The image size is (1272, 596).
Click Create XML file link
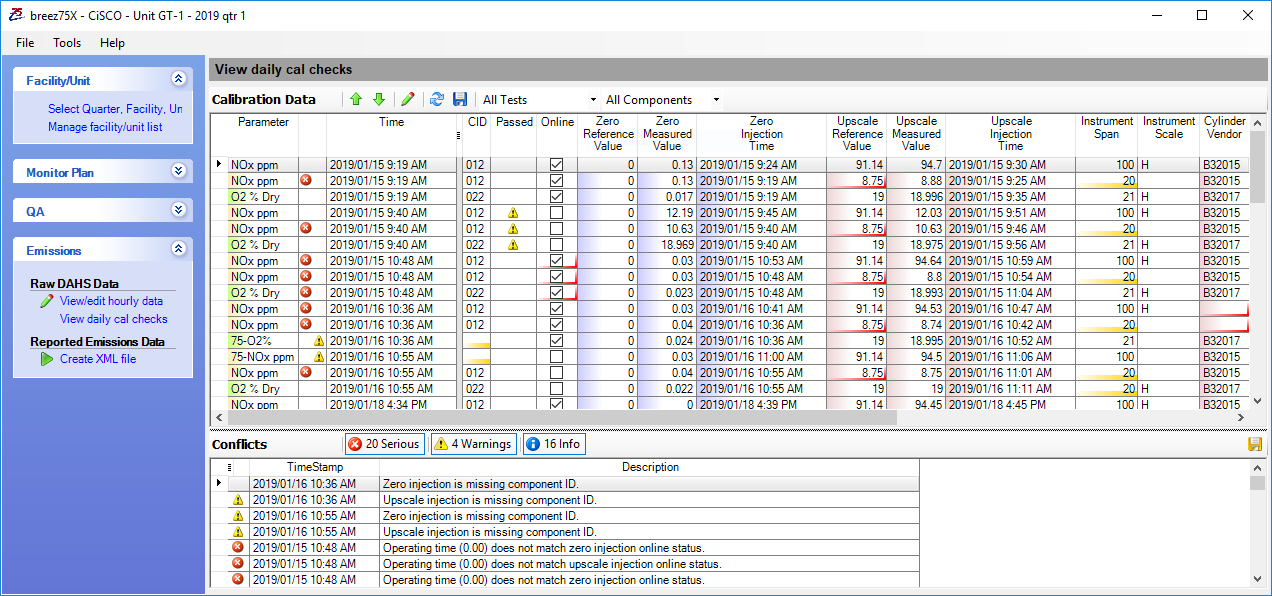(x=98, y=359)
